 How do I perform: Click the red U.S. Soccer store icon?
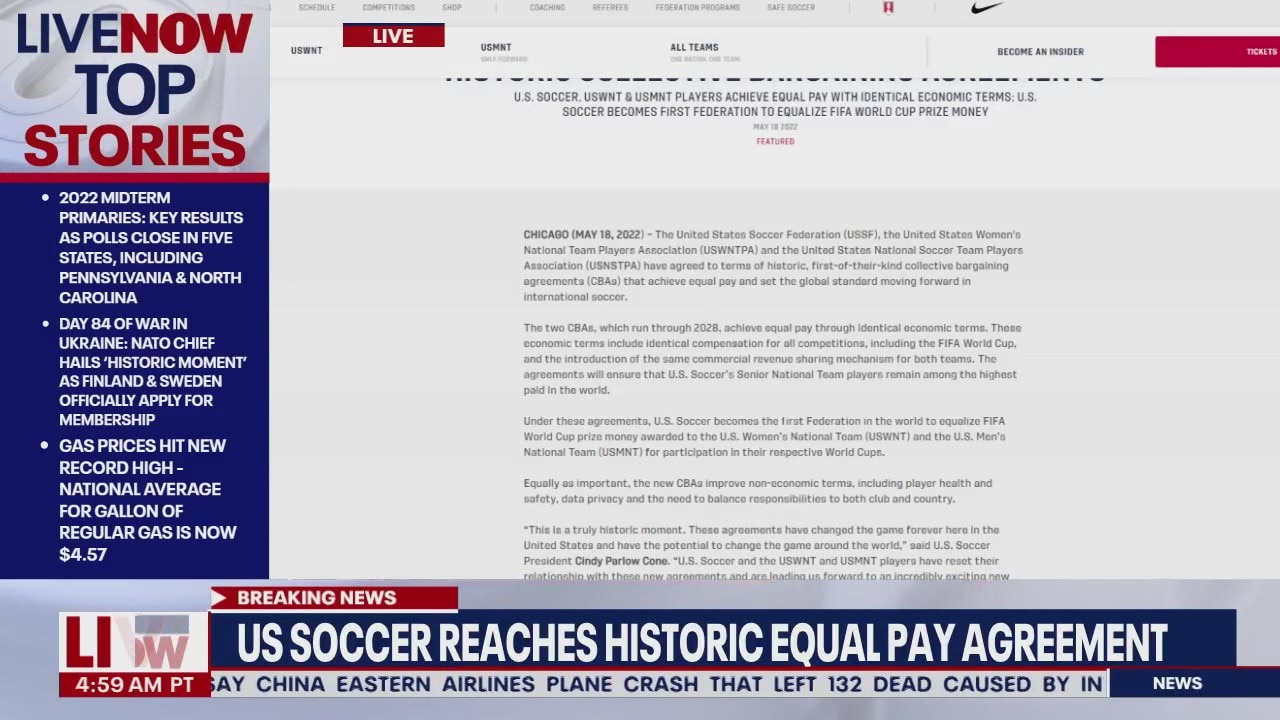point(888,8)
